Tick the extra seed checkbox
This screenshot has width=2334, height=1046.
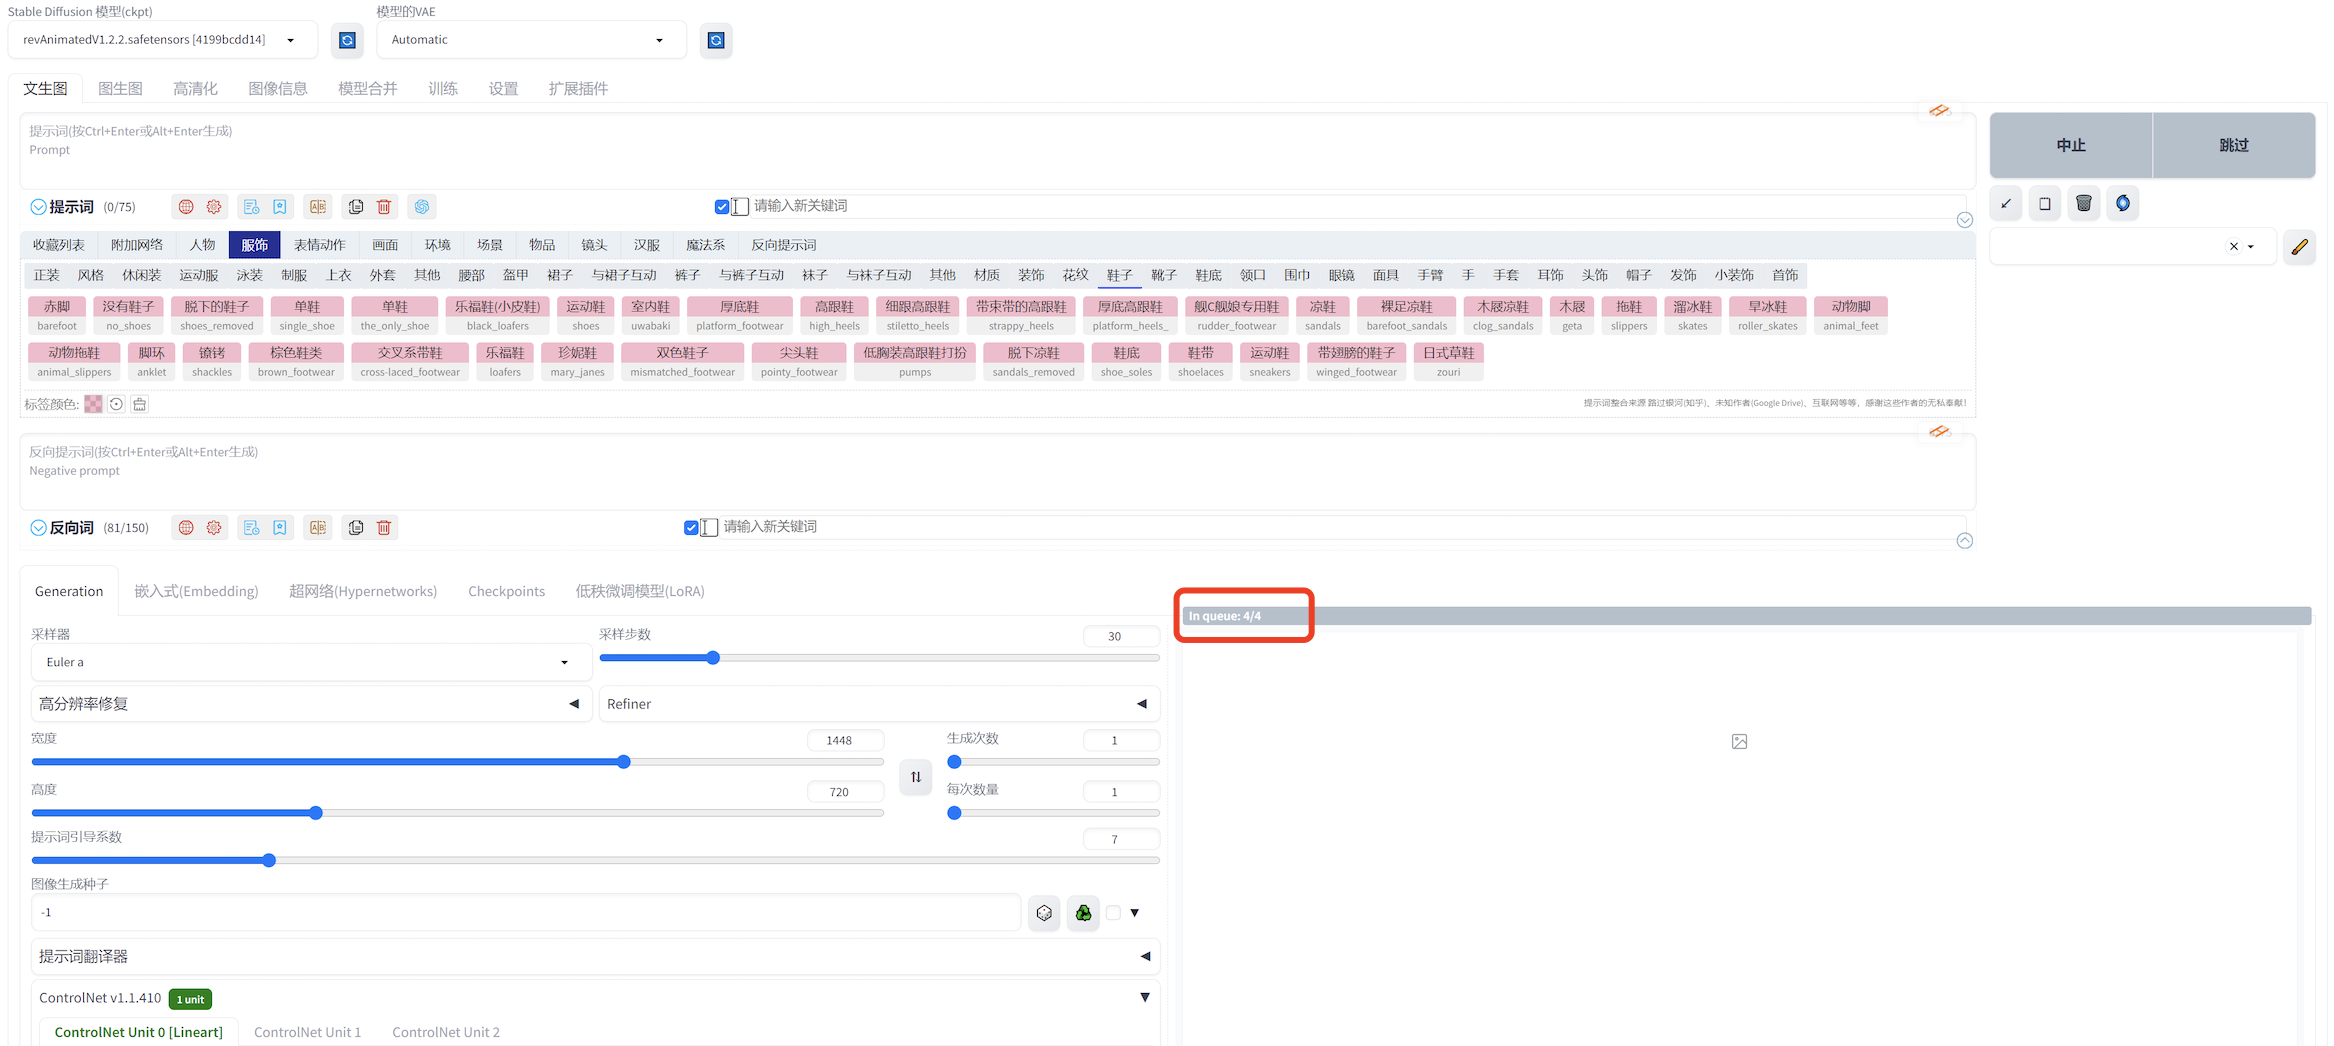click(1113, 913)
